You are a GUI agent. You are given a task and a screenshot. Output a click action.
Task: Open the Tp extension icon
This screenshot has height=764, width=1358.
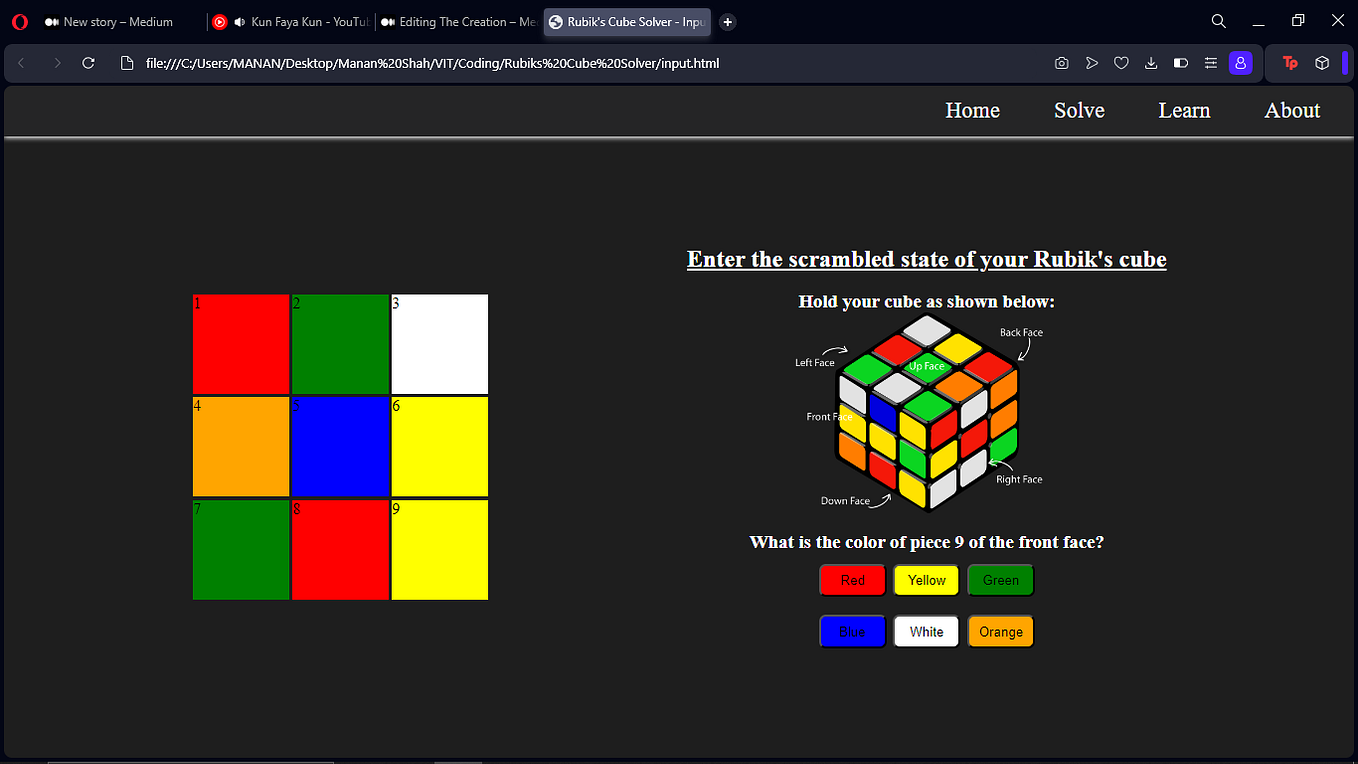pyautogui.click(x=1290, y=63)
